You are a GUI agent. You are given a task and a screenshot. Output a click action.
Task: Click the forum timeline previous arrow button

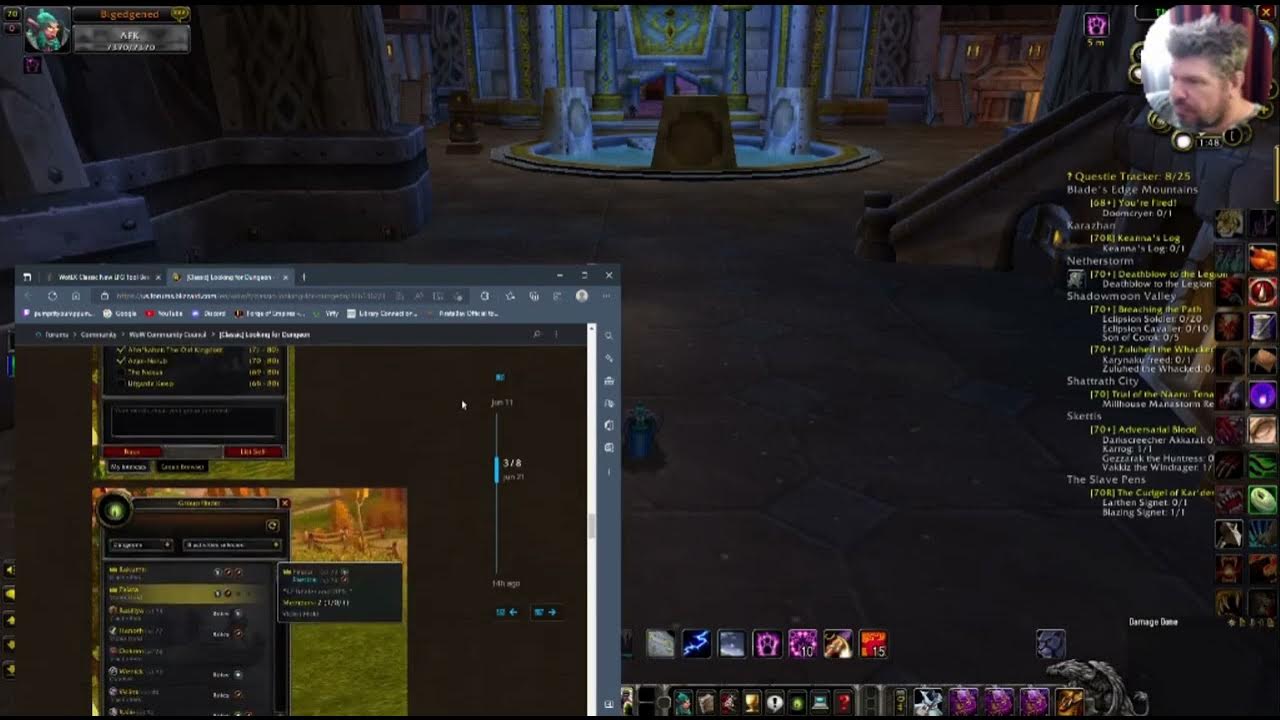(507, 612)
